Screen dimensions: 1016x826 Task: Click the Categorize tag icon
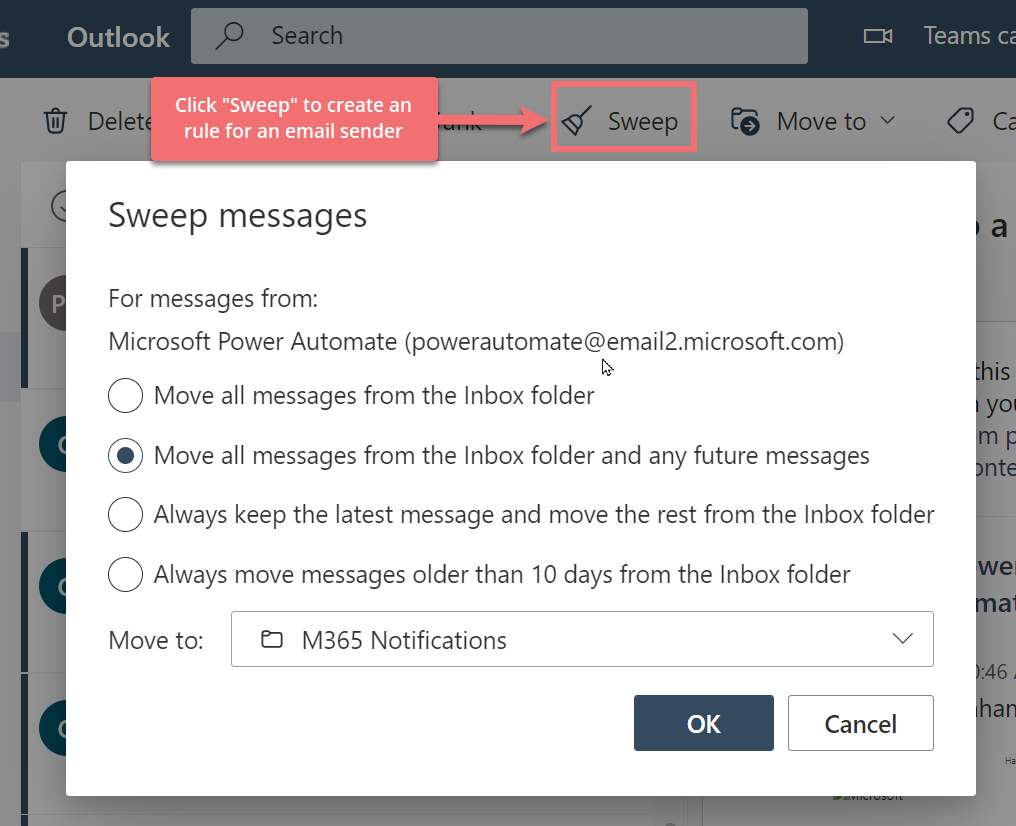(x=960, y=121)
